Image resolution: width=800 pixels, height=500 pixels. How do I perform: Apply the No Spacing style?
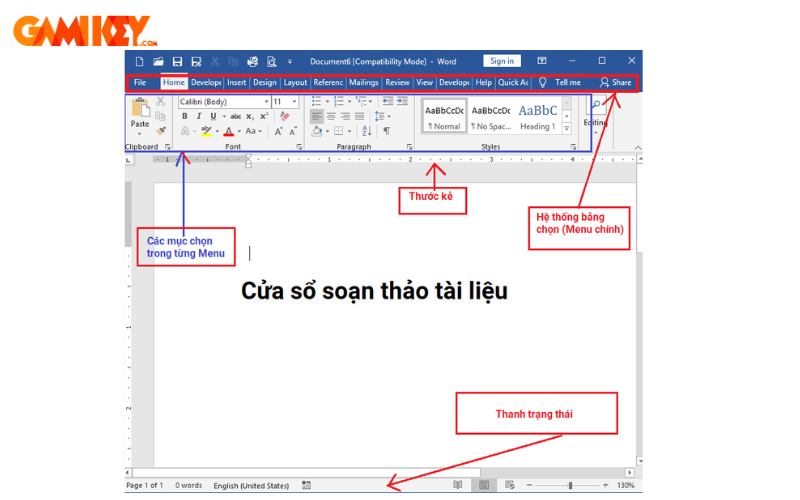coord(491,117)
